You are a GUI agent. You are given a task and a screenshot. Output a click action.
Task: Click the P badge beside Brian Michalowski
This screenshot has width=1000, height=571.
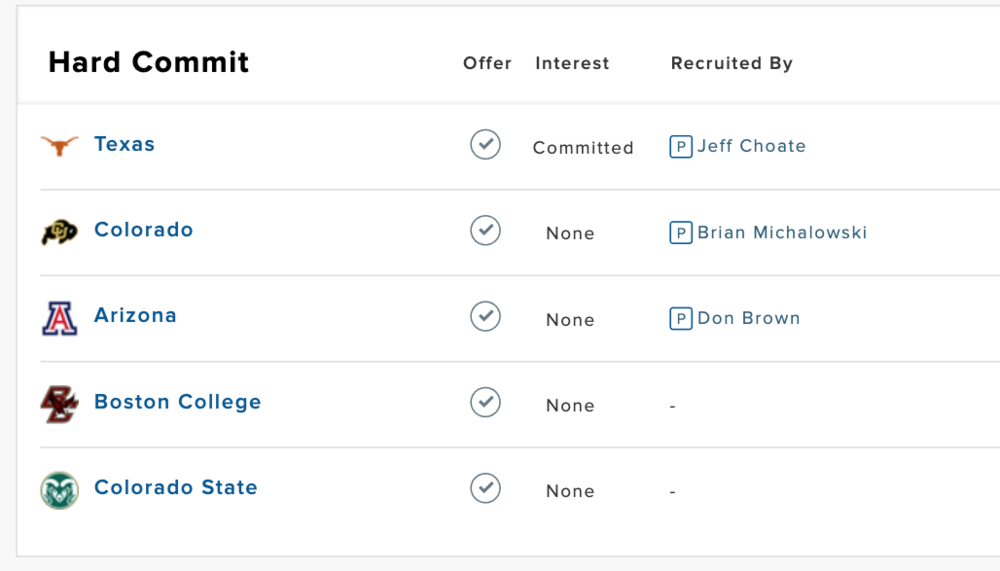pyautogui.click(x=681, y=233)
